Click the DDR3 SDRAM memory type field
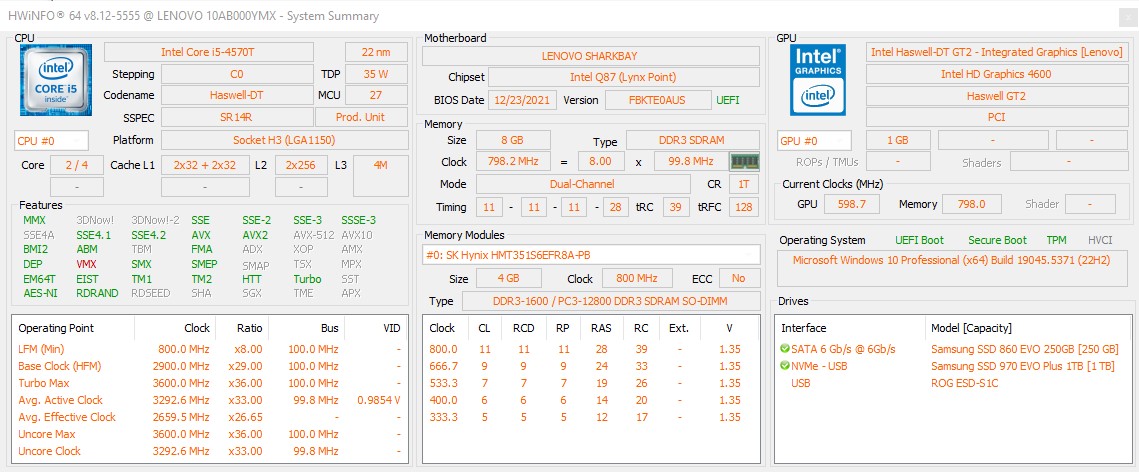The height and width of the screenshot is (472, 1139). 692,140
